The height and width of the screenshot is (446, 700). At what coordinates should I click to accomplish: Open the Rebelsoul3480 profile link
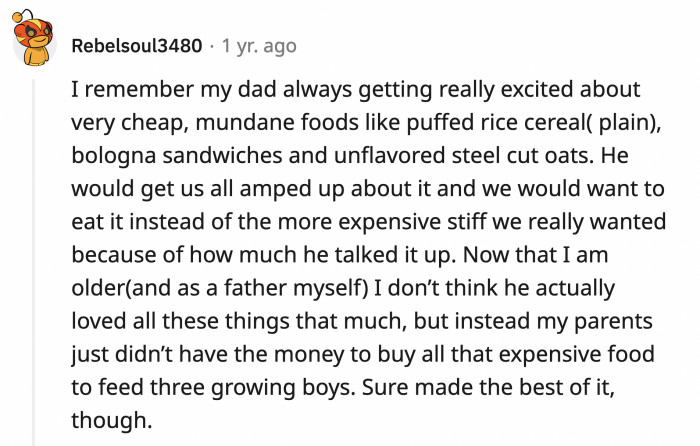click(135, 46)
